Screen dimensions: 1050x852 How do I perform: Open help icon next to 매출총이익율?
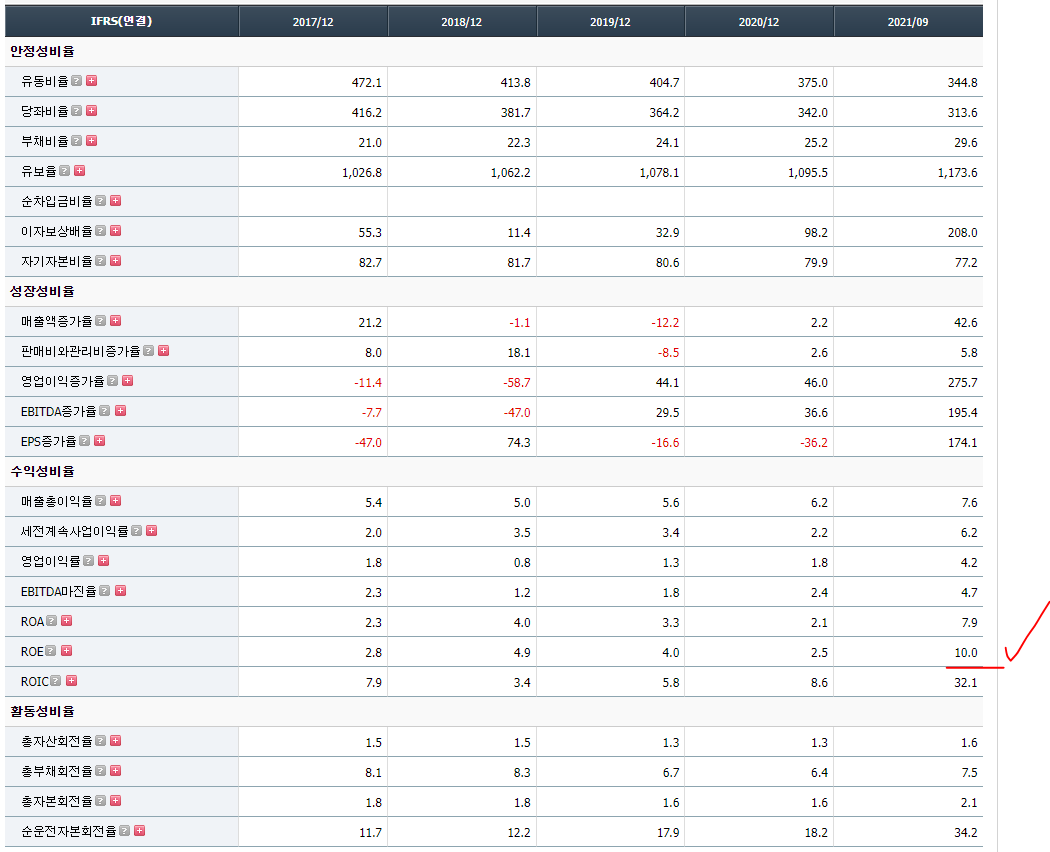click(100, 500)
